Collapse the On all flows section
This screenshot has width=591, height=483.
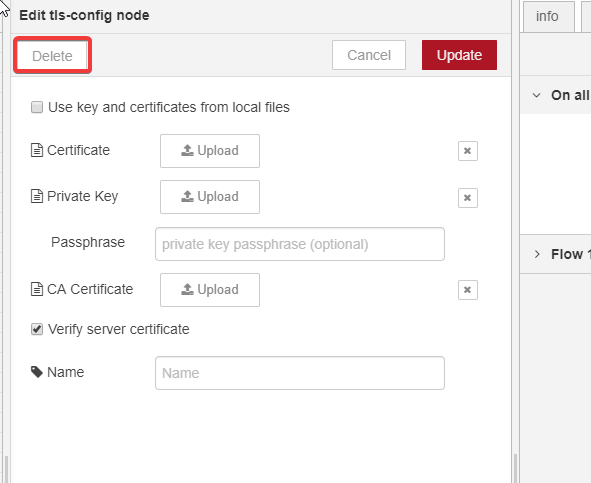536,95
